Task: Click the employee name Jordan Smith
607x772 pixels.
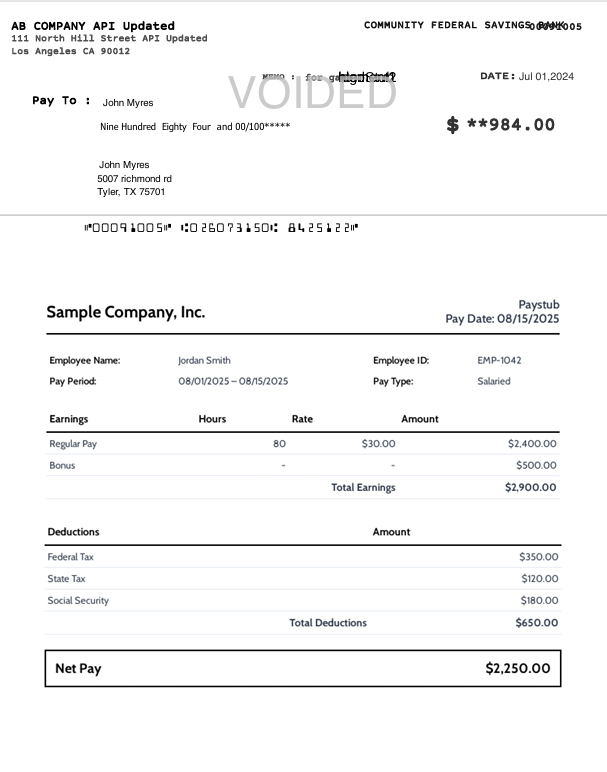Action: click(204, 360)
